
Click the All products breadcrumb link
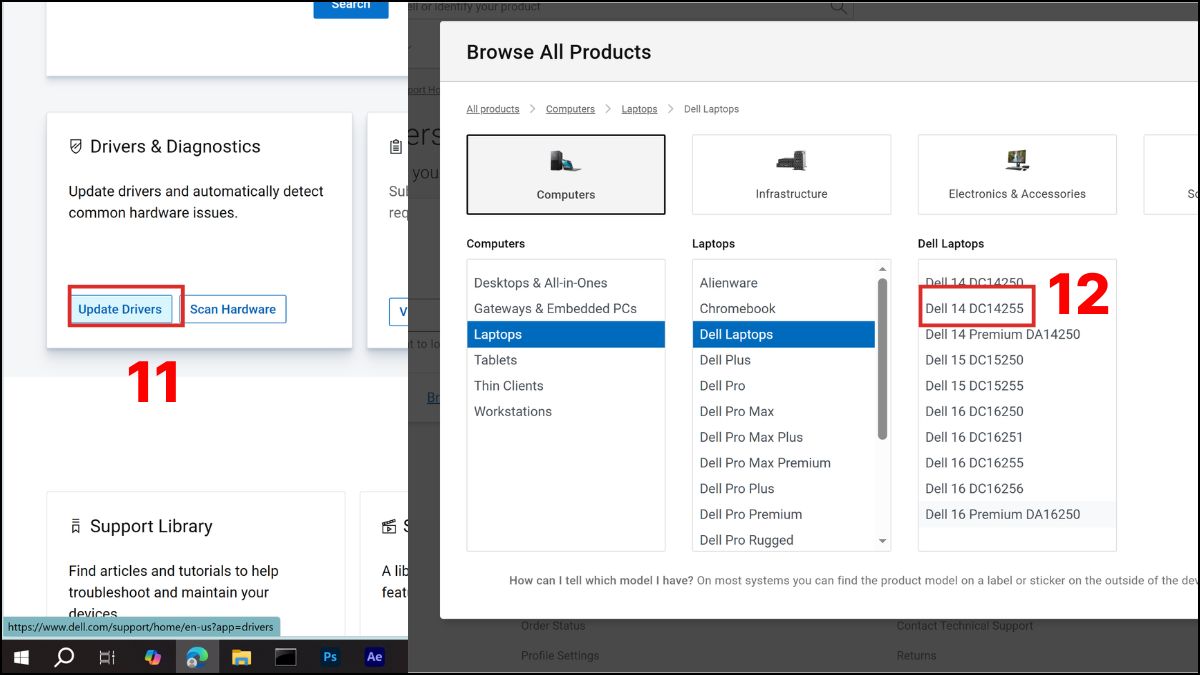(x=493, y=109)
